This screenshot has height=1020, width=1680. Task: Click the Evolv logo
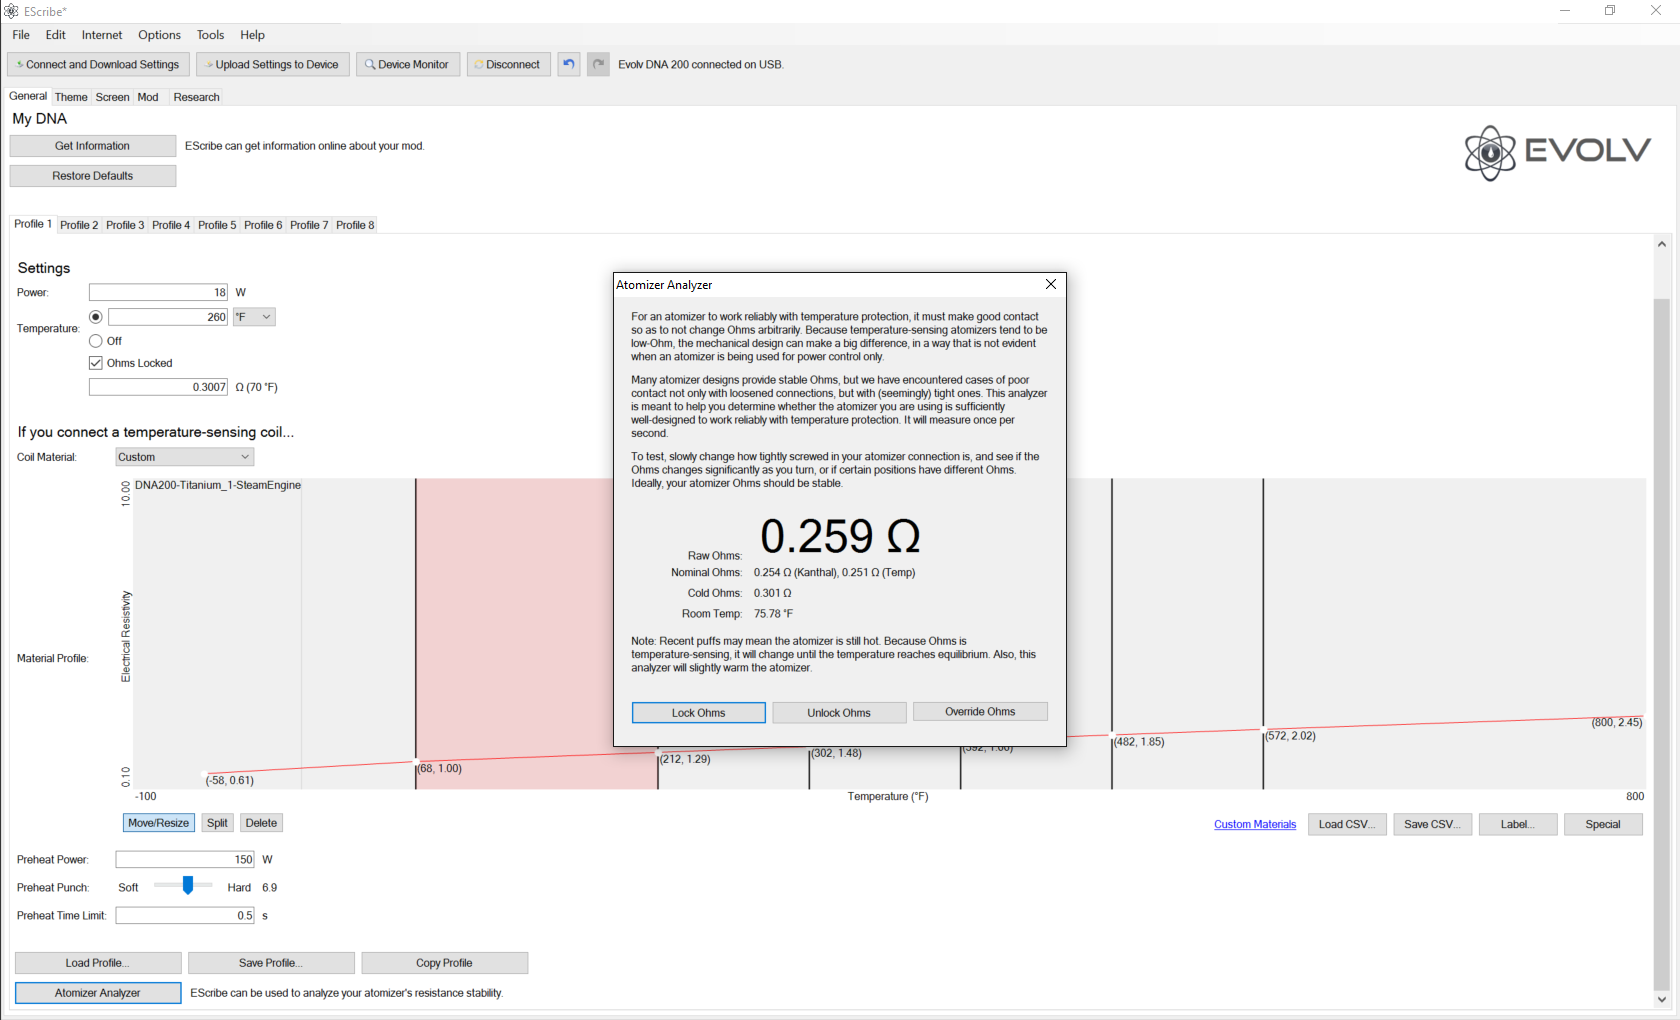(1556, 152)
